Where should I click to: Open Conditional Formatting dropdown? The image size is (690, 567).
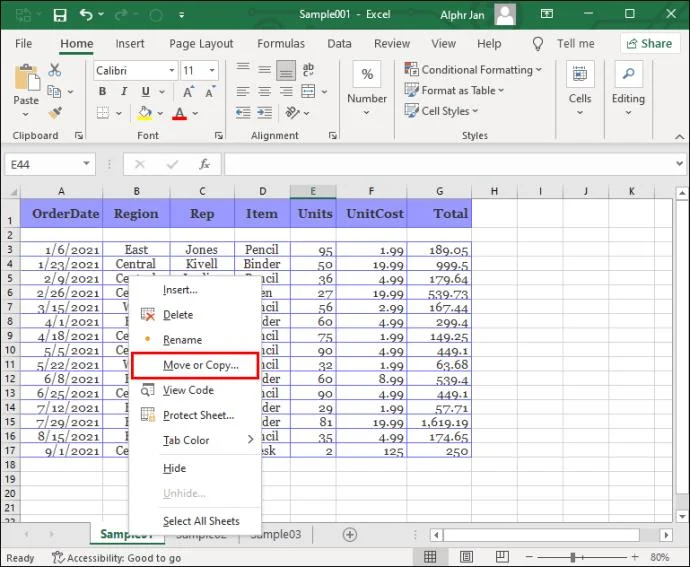[473, 70]
